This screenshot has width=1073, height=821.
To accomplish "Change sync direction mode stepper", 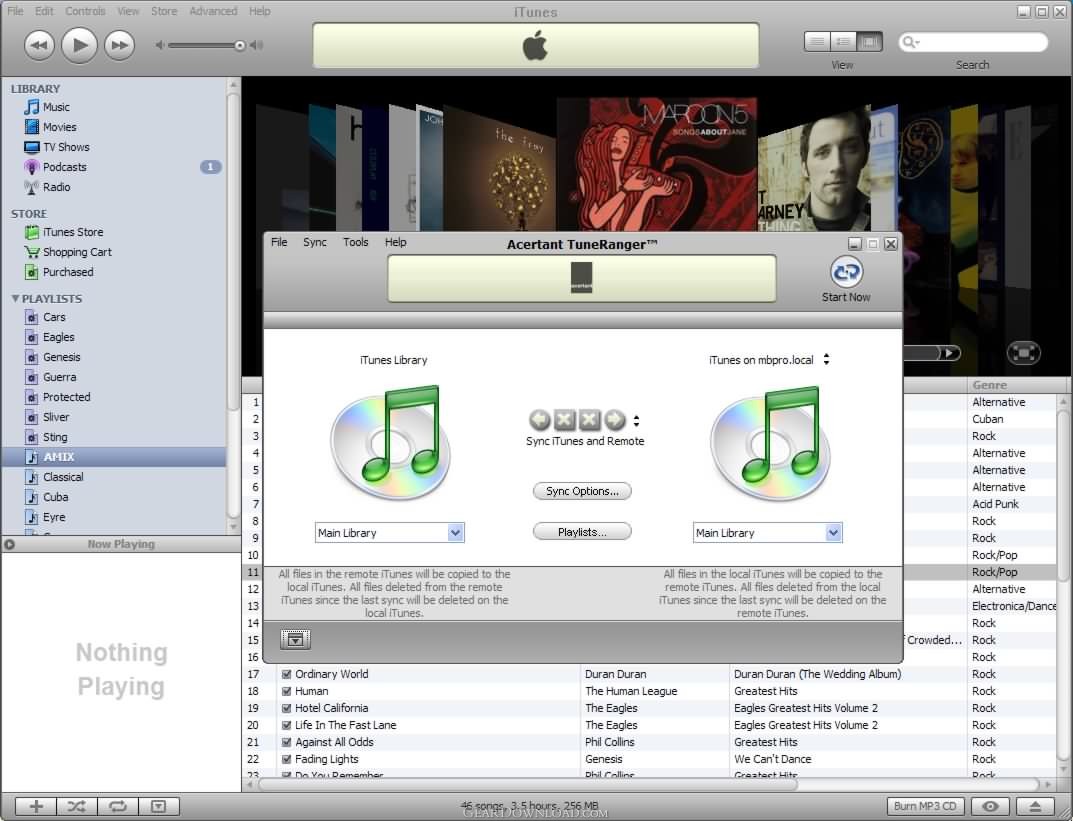I will 636,420.
